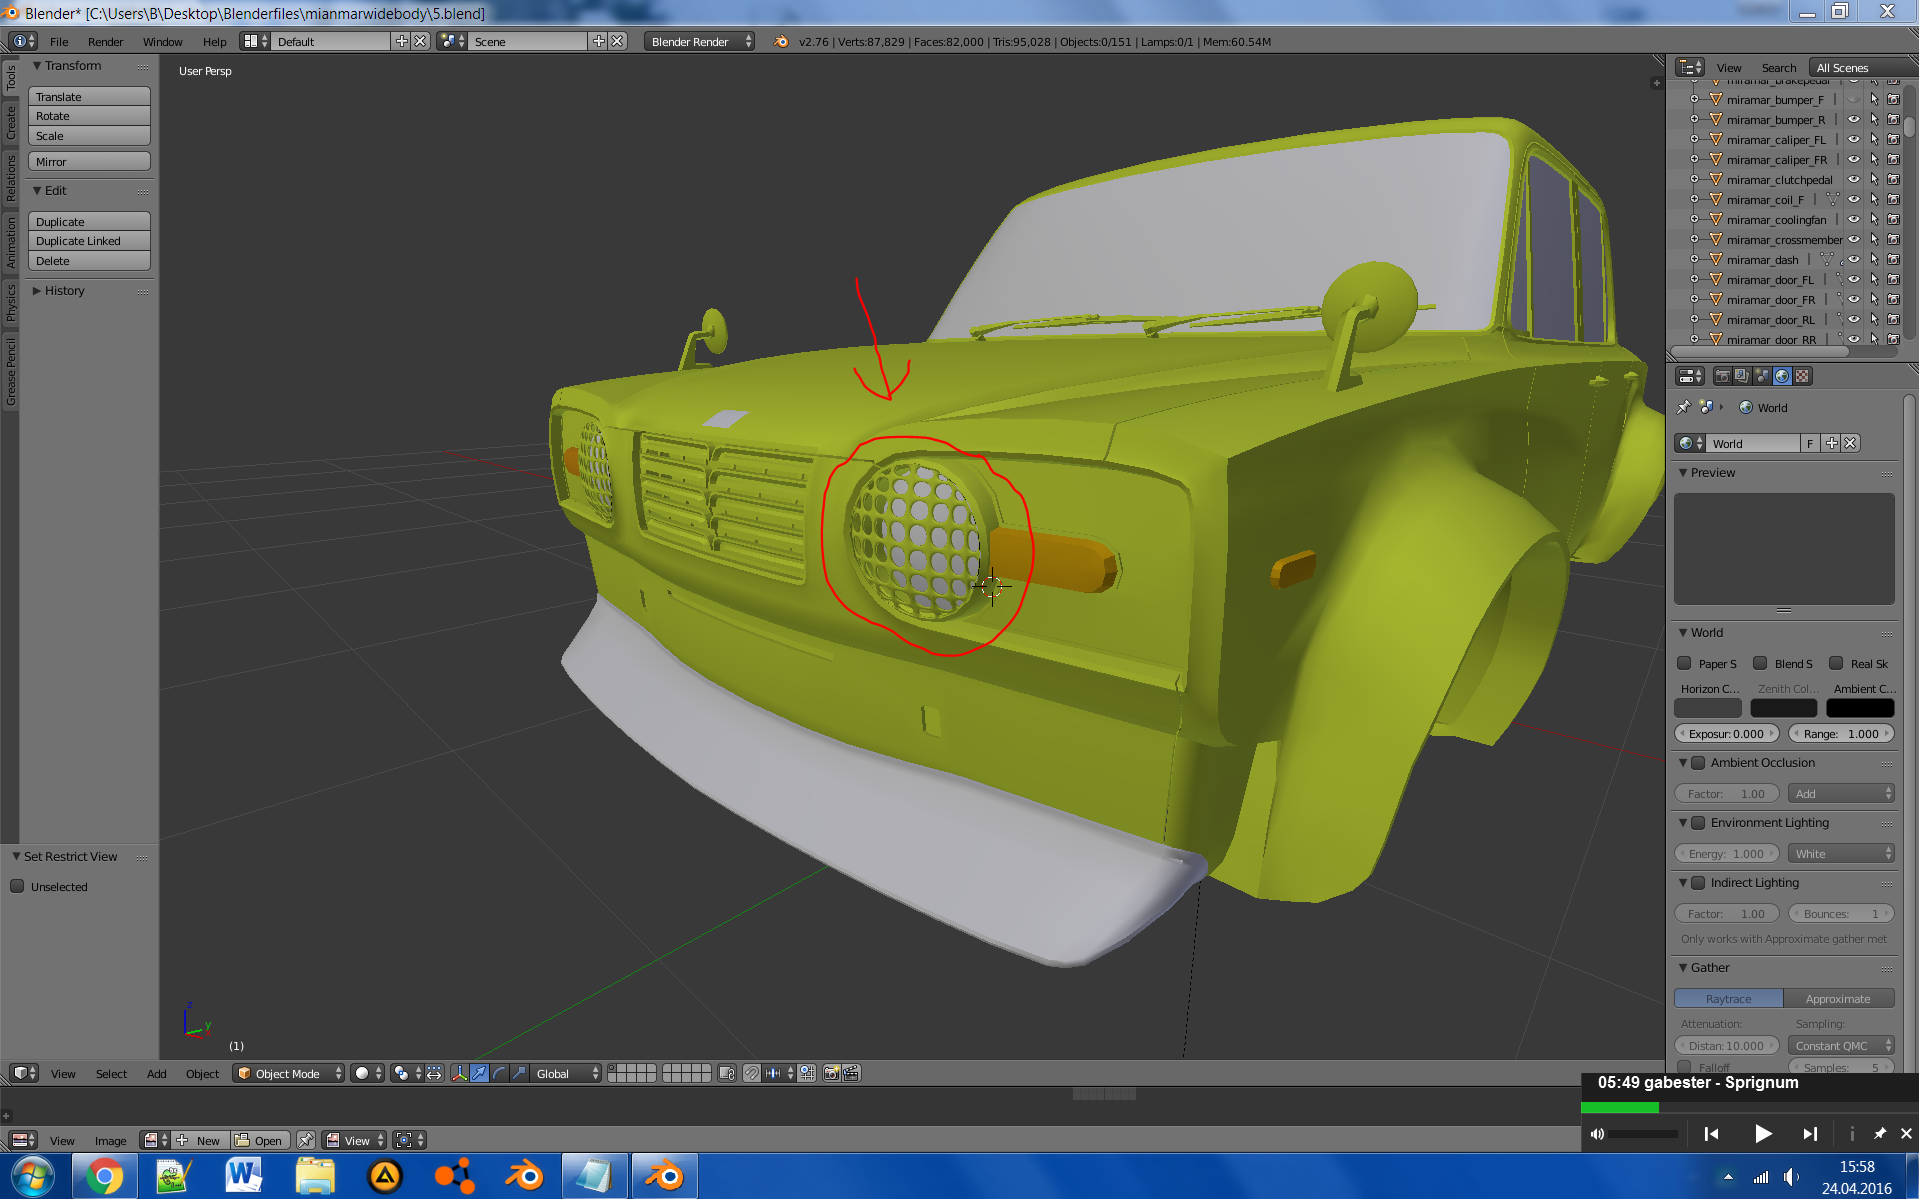Screen dimensions: 1919x1199
Task: Open Render properties tab camera icon
Action: (x=1722, y=376)
